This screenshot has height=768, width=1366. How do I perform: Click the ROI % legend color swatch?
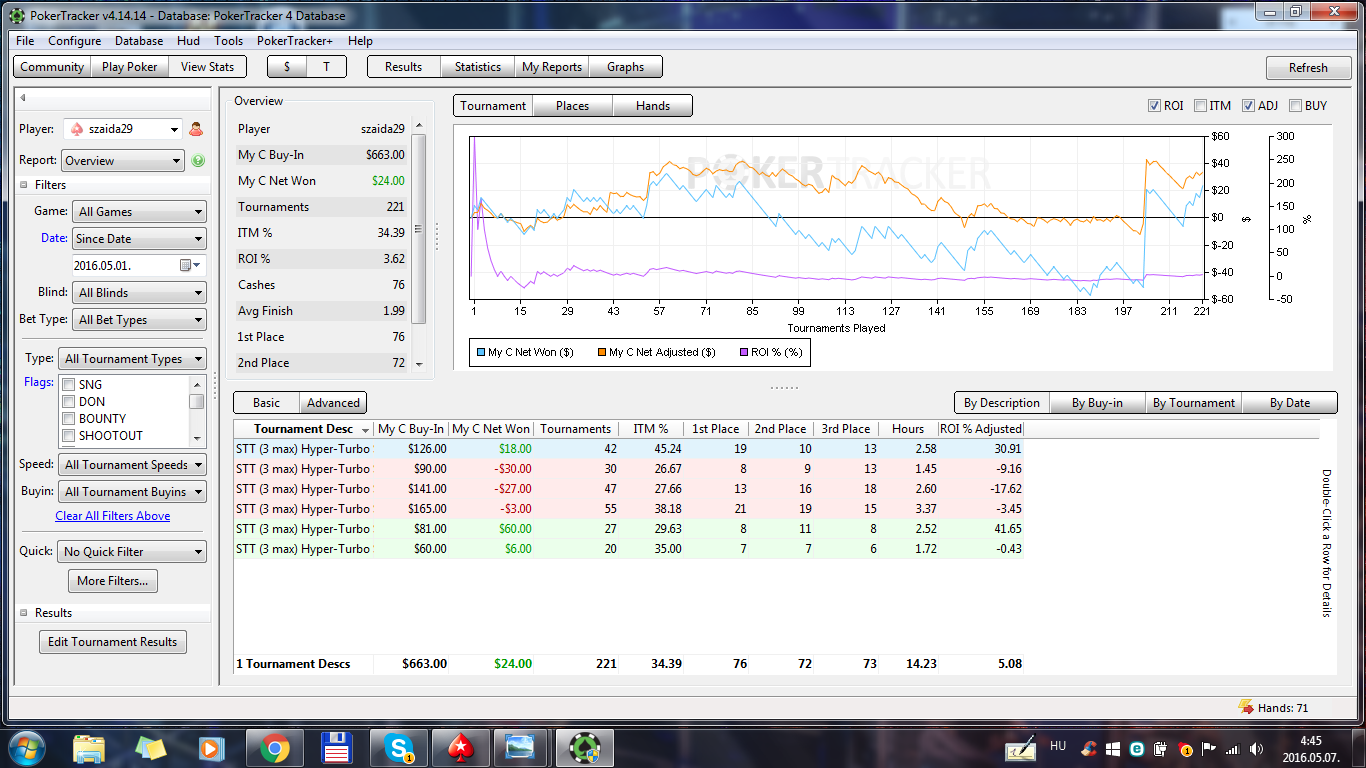pos(743,352)
